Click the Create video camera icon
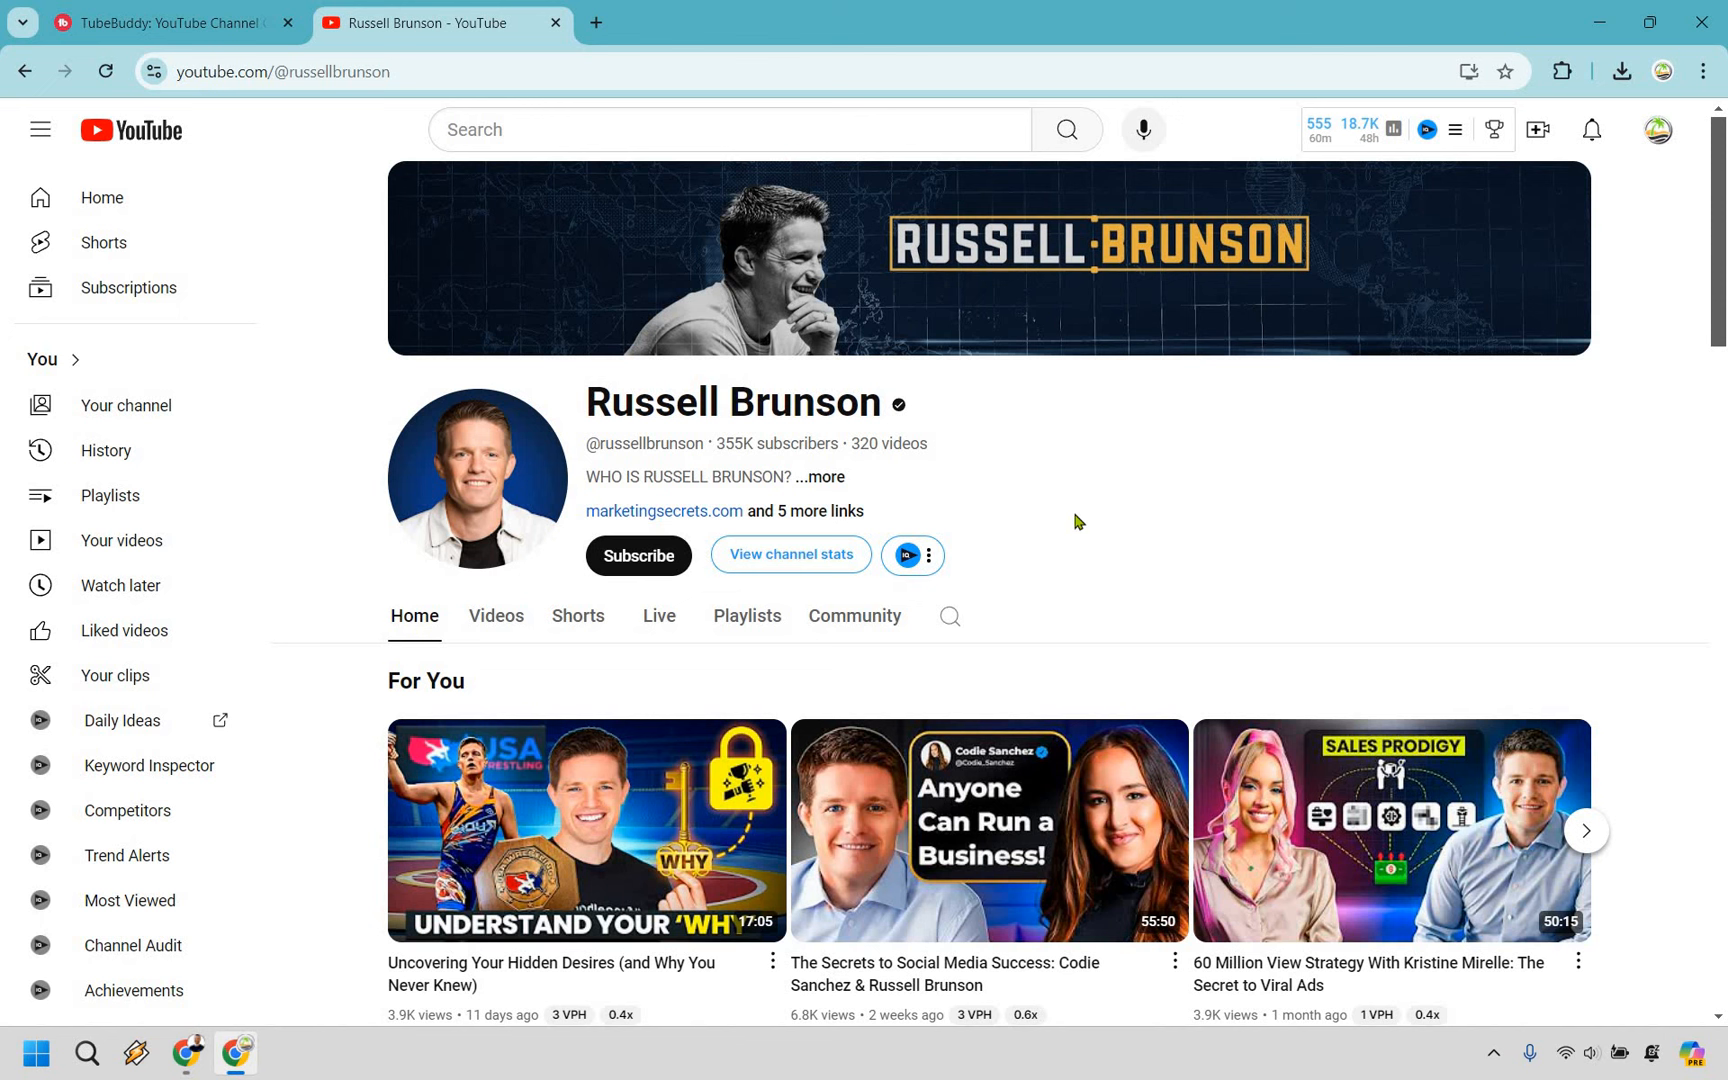Viewport: 1728px width, 1080px height. (1538, 130)
